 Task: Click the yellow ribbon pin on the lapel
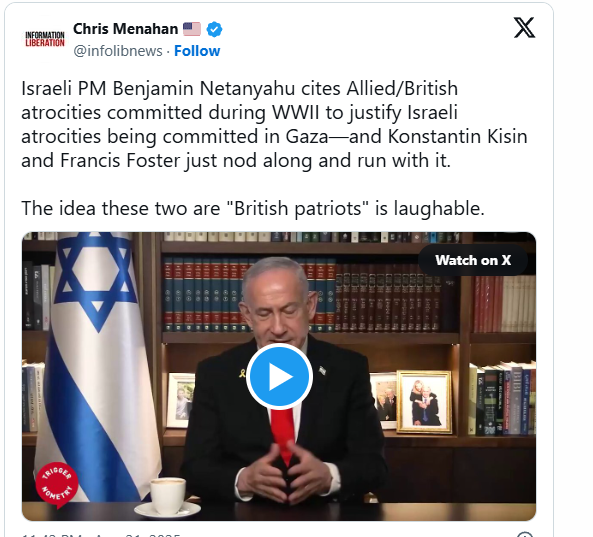242,373
